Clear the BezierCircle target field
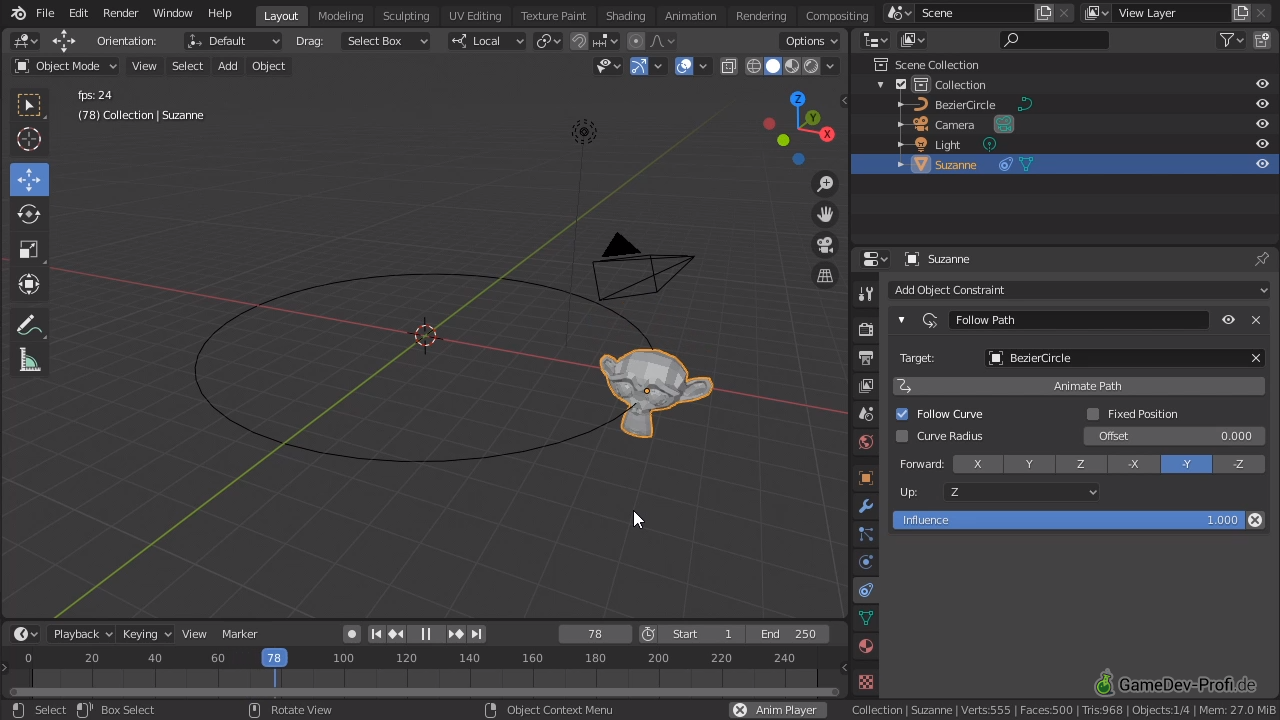 tap(1256, 358)
